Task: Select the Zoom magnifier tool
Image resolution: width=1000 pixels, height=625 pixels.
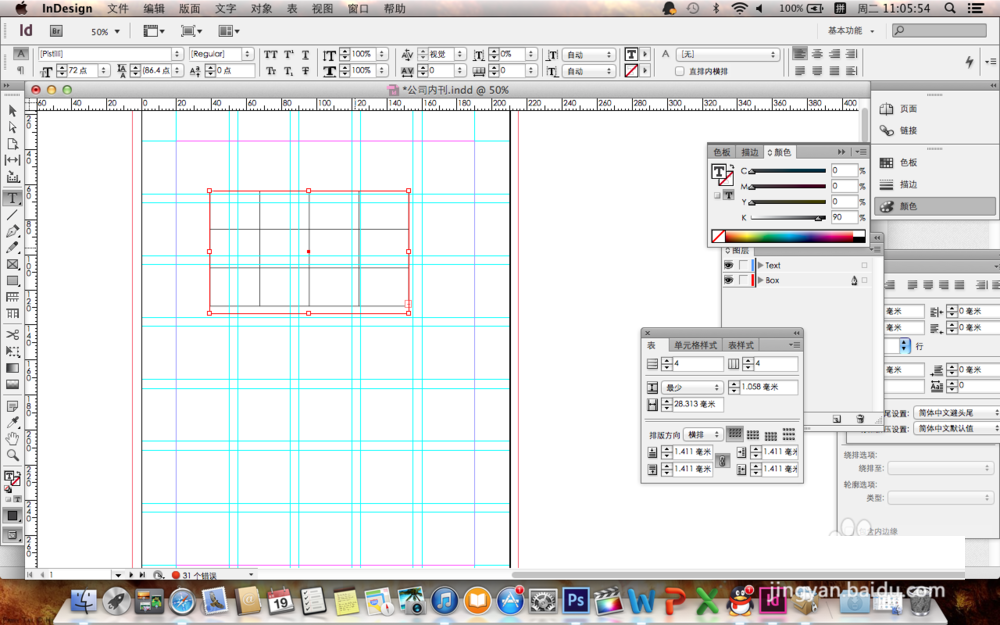Action: pyautogui.click(x=12, y=455)
